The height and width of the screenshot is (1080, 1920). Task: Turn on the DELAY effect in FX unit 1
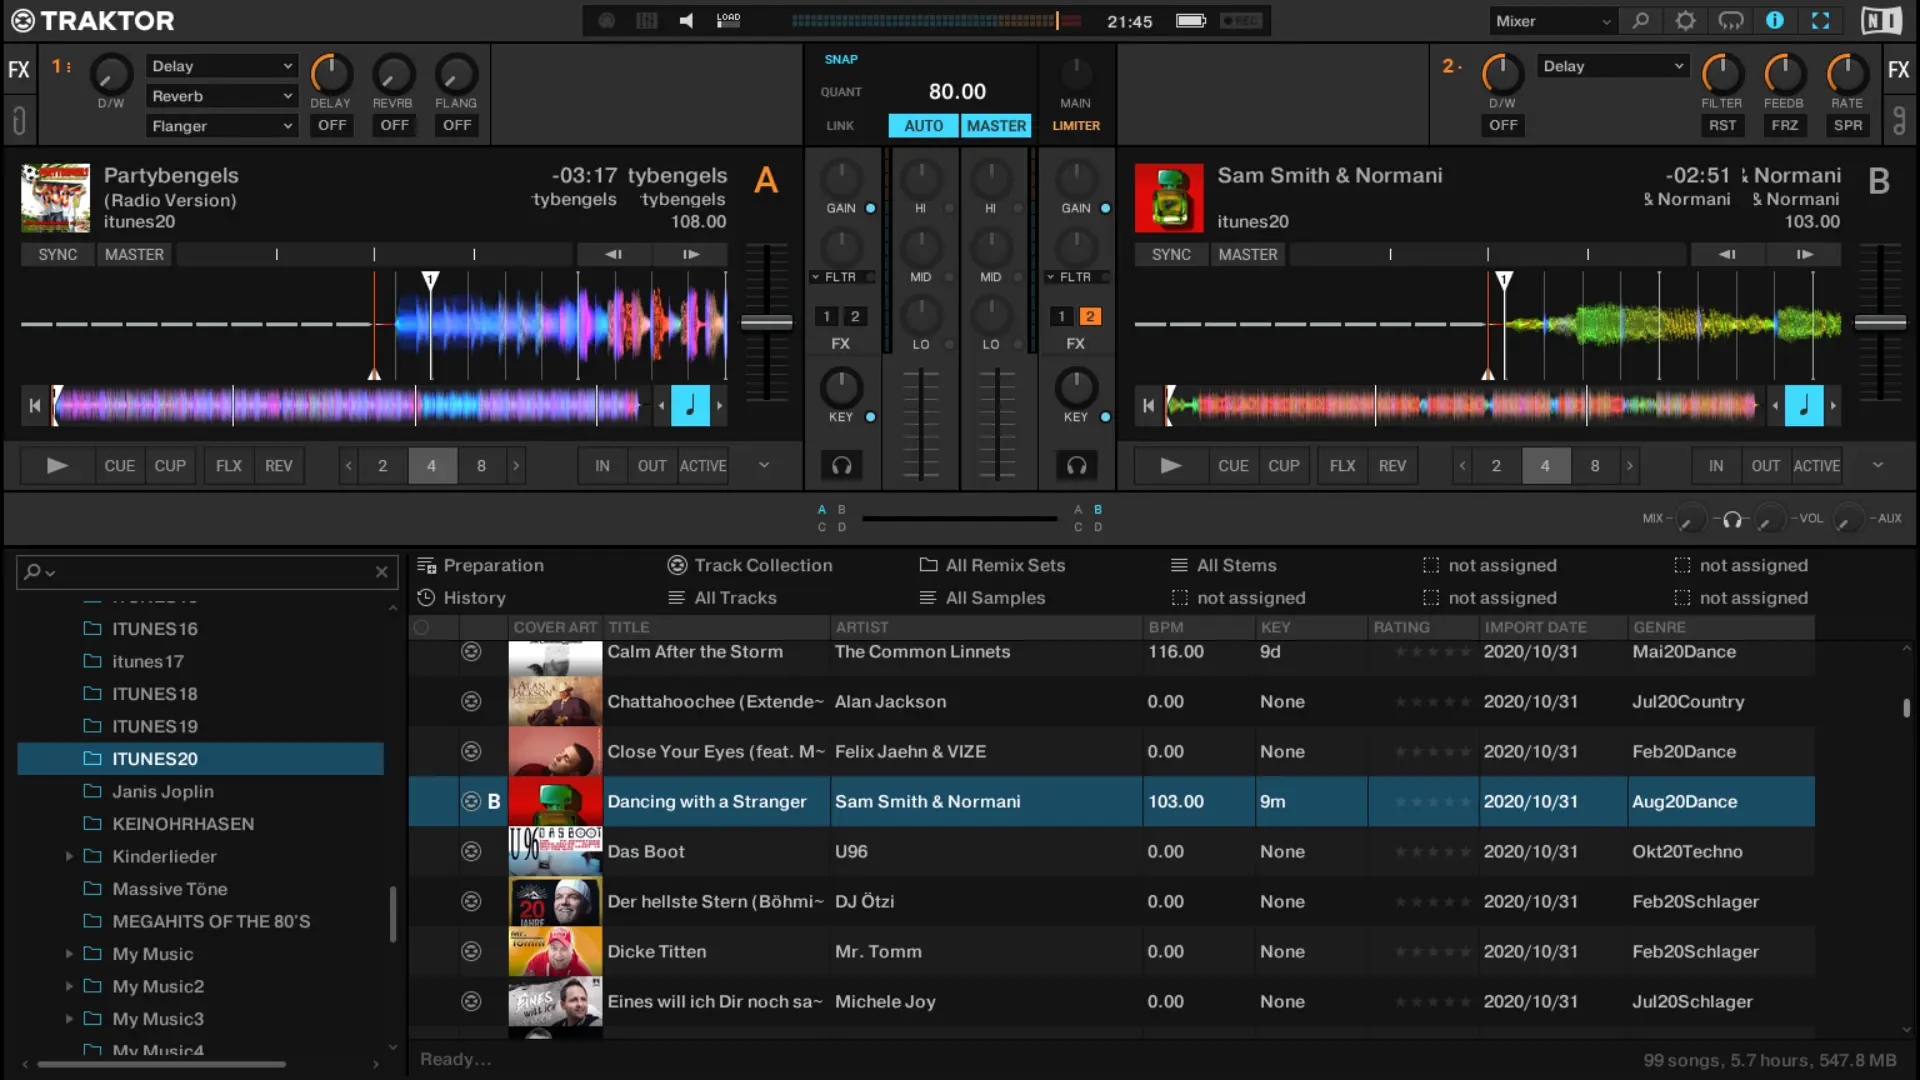332,126
